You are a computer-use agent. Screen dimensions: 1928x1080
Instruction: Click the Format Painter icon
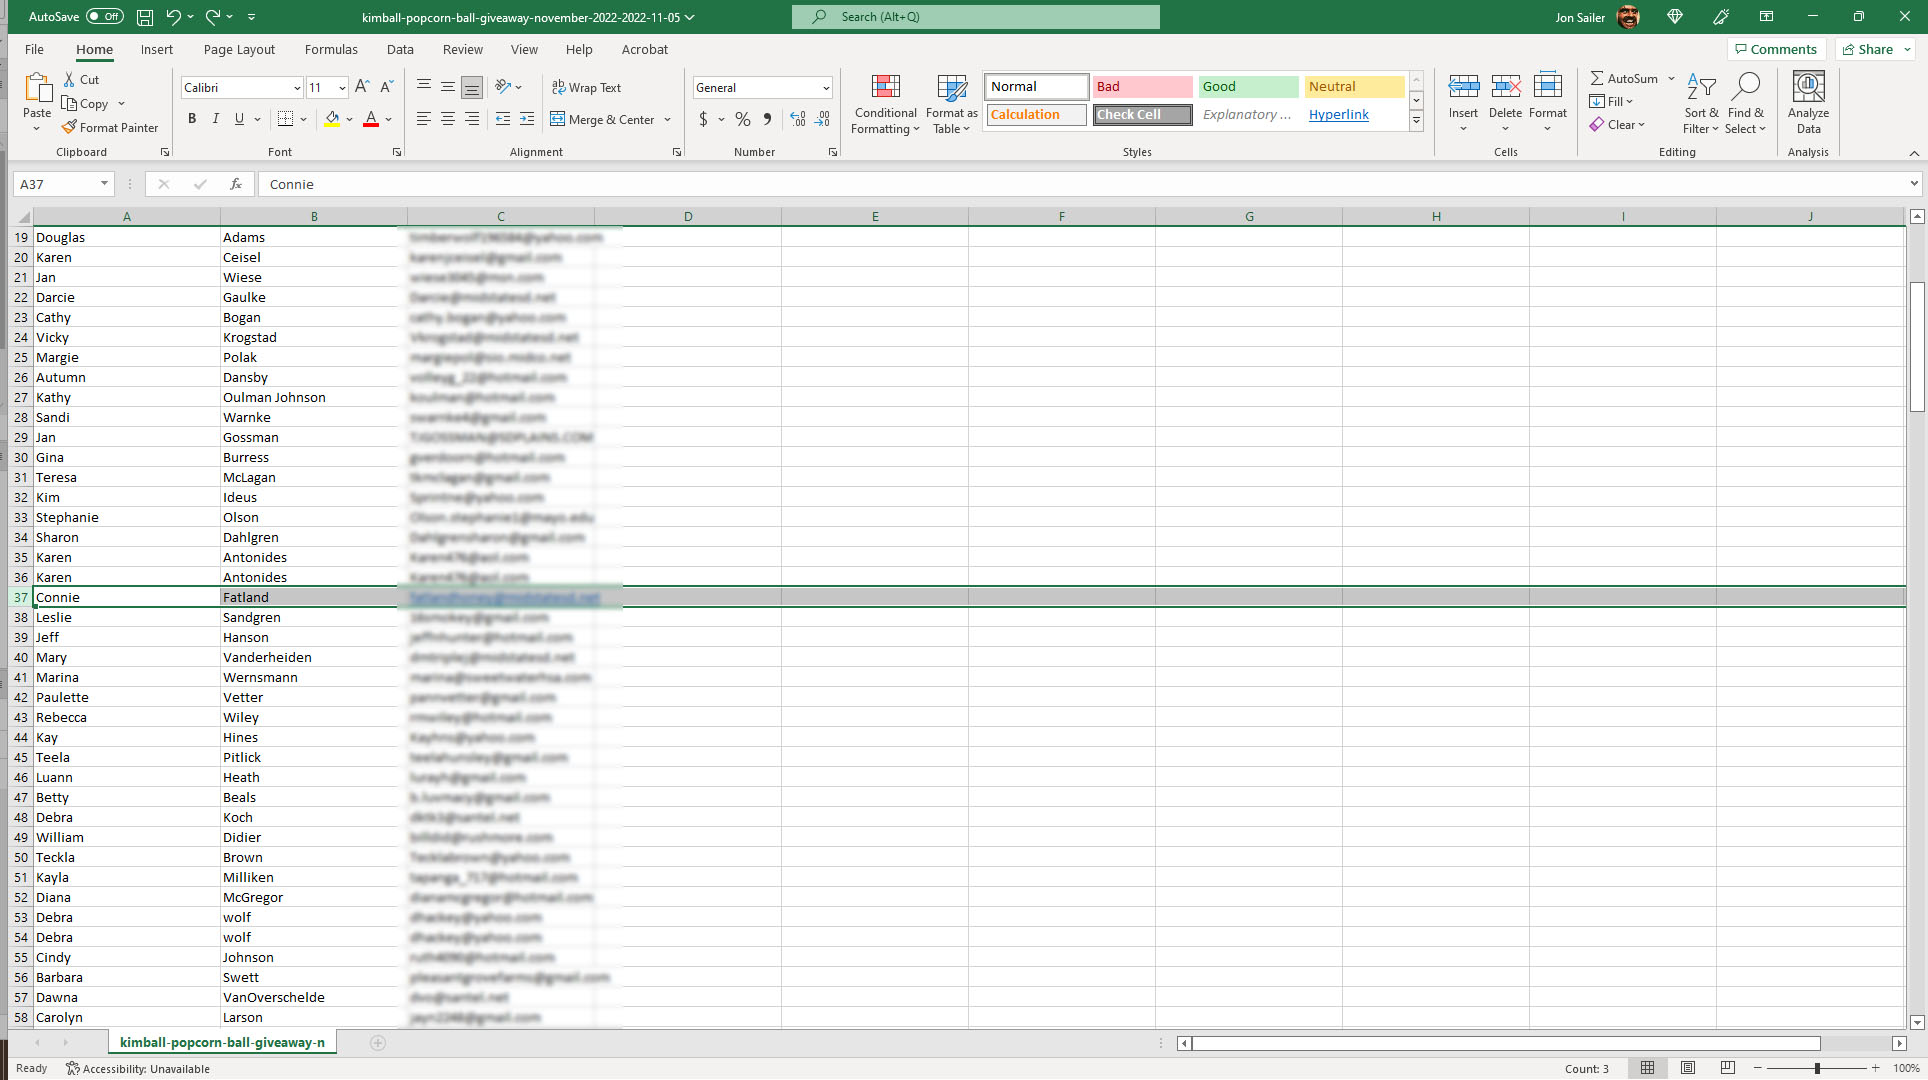[69, 127]
